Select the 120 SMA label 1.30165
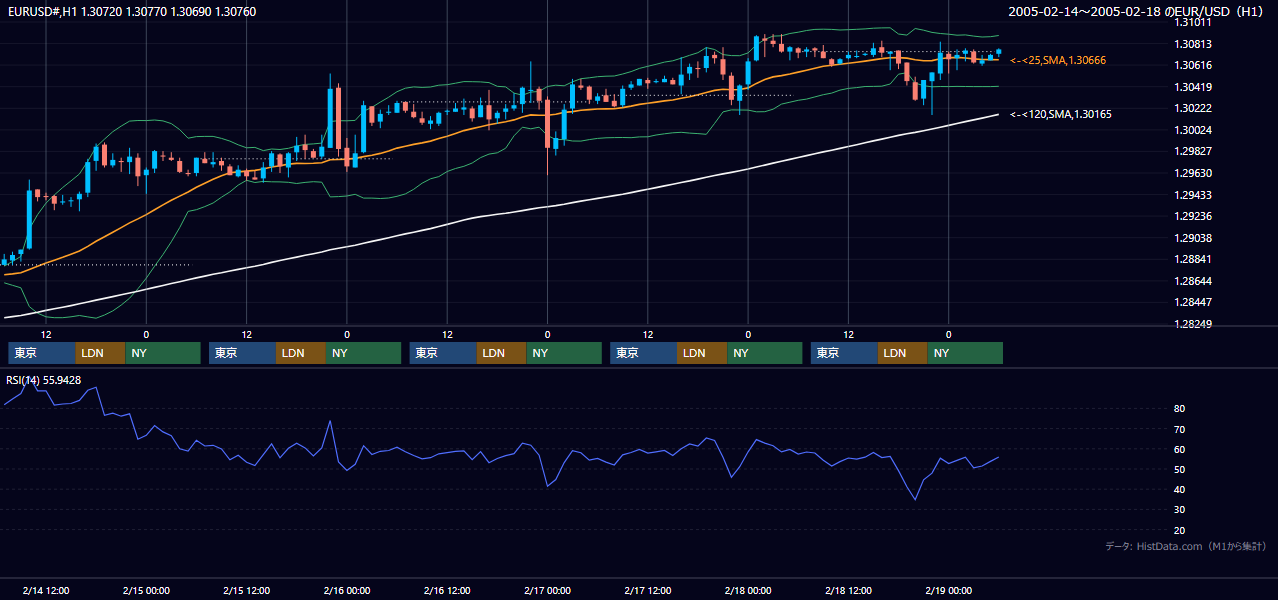The height and width of the screenshot is (600, 1278). click(x=1060, y=115)
